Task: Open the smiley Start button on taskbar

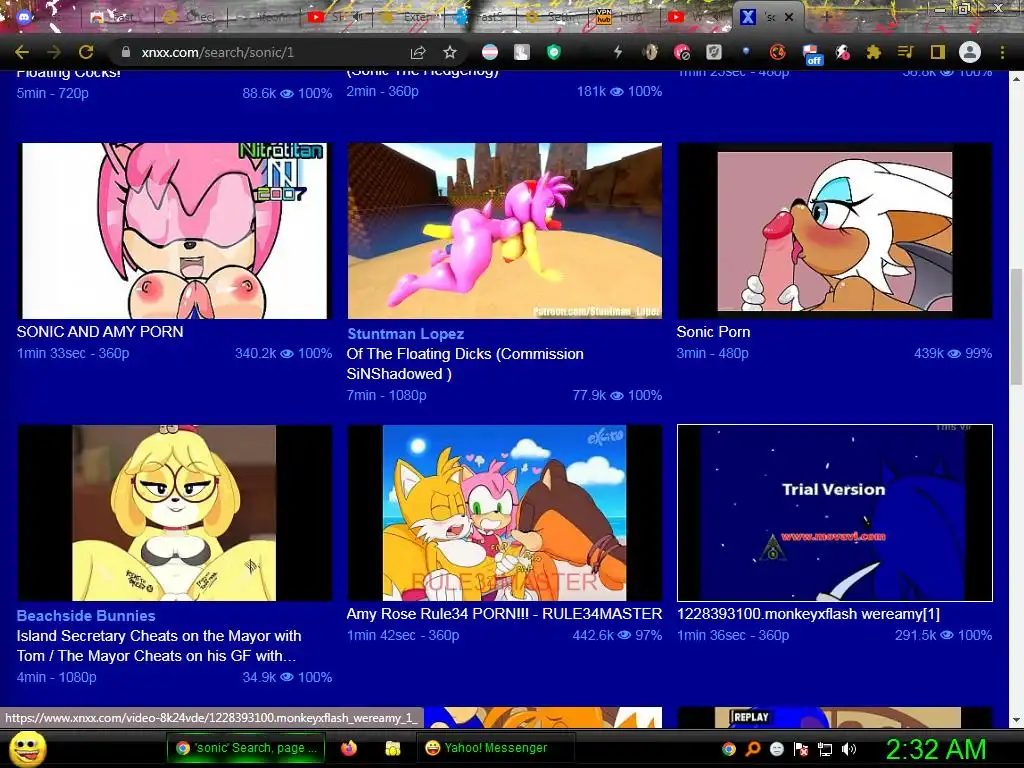Action: pos(27,748)
